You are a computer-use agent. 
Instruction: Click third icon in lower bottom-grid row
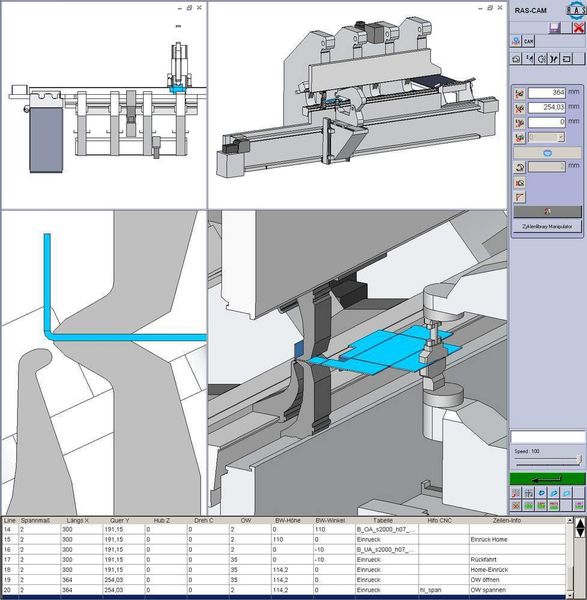point(541,506)
